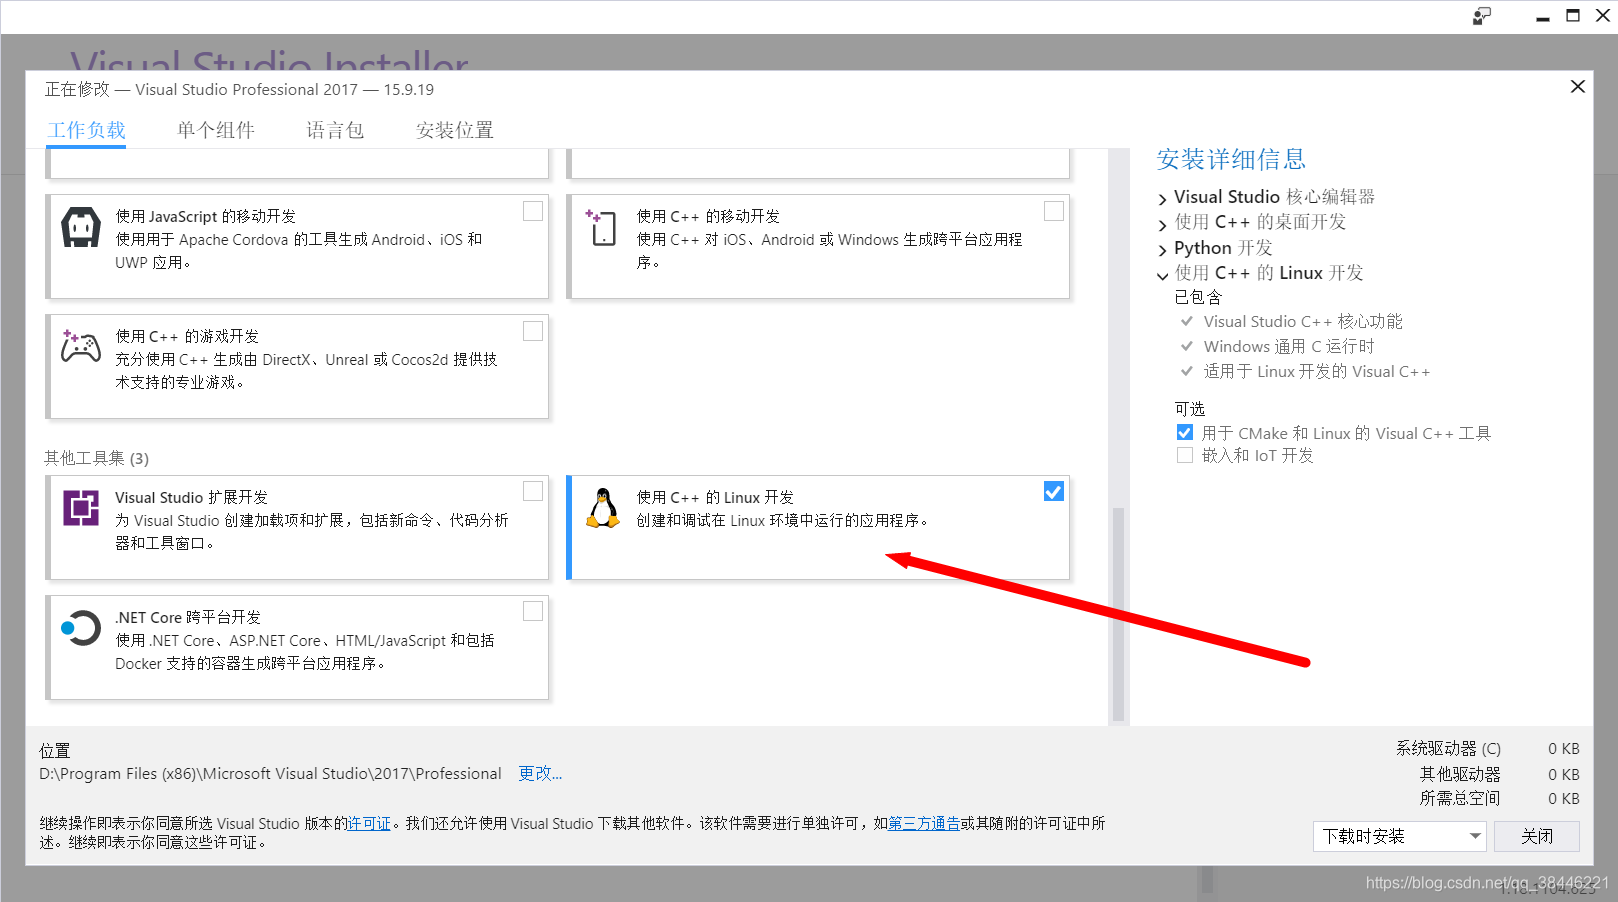This screenshot has height=902, width=1618.
Task: Click the JavaScript mobile development Cordova icon
Action: [81, 227]
